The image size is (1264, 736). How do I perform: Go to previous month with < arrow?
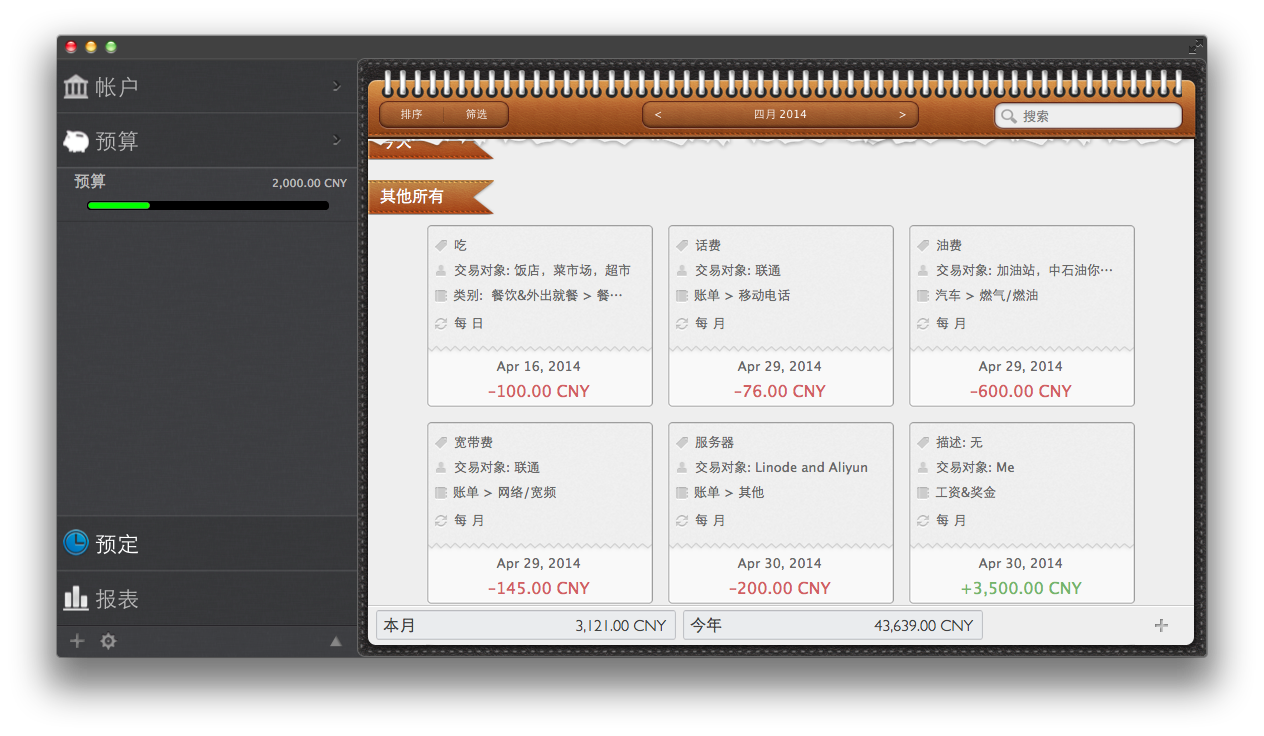(658, 115)
